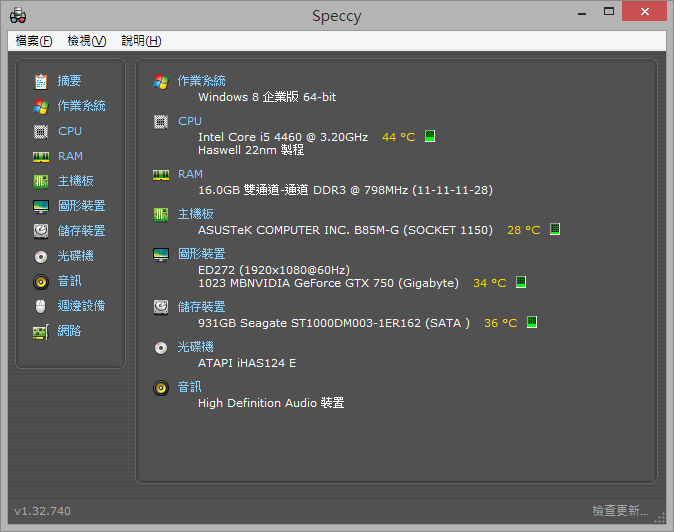The width and height of the screenshot is (674, 532).
Task: Open 音訊 heading link in summary
Action: pos(189,387)
